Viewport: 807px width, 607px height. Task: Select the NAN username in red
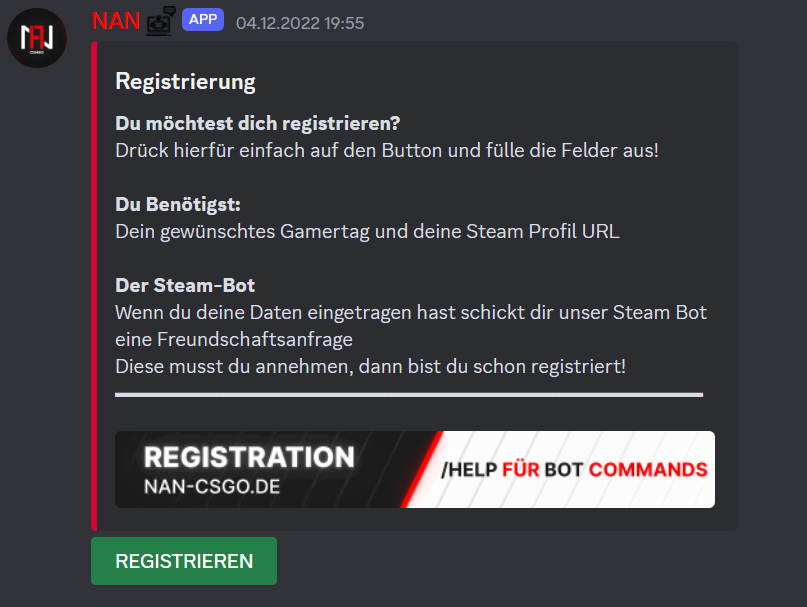[x=116, y=21]
